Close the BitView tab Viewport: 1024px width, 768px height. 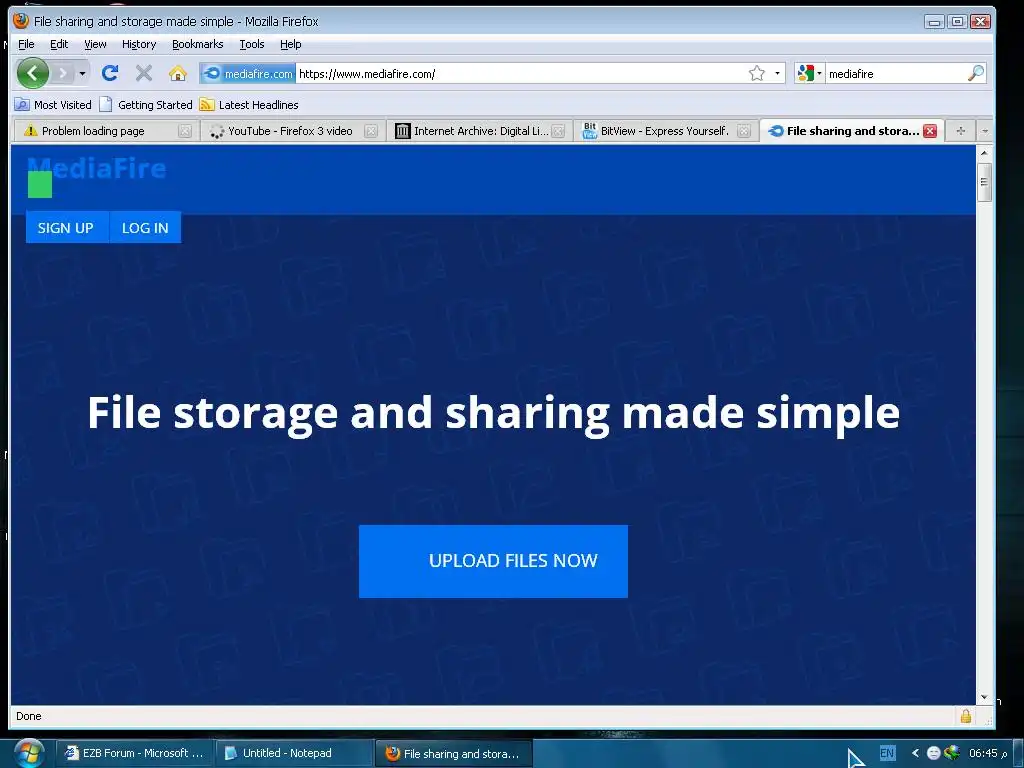744,131
